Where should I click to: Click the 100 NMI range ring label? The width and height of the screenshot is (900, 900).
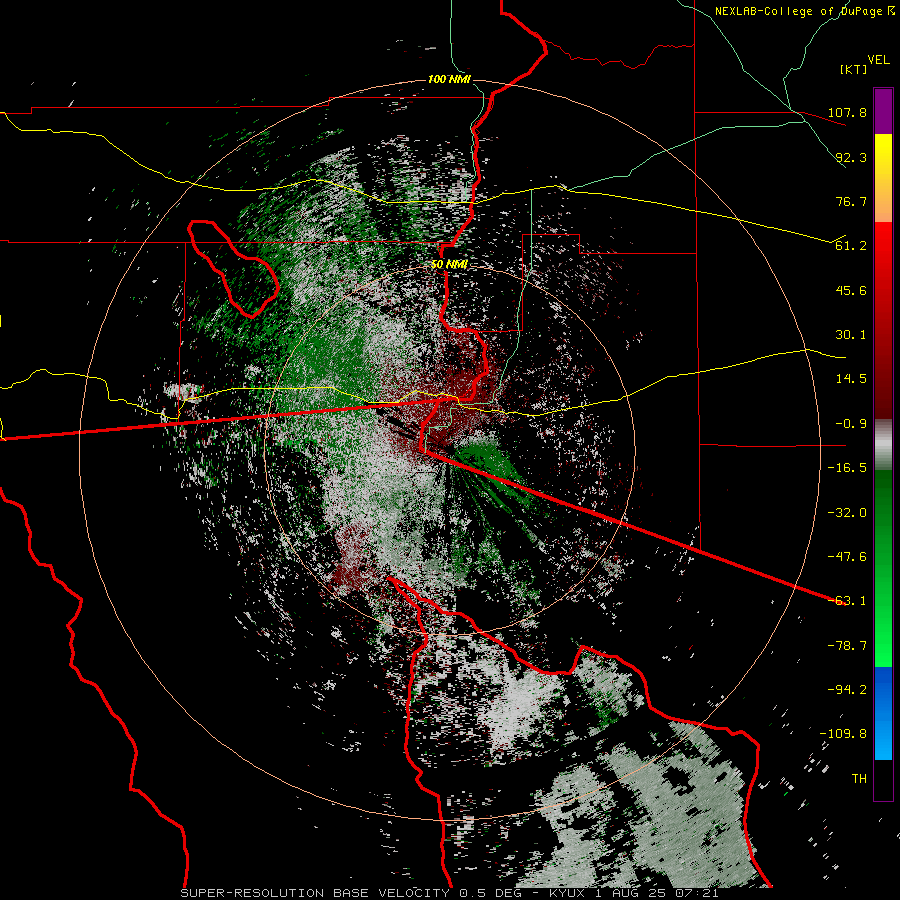pyautogui.click(x=449, y=79)
